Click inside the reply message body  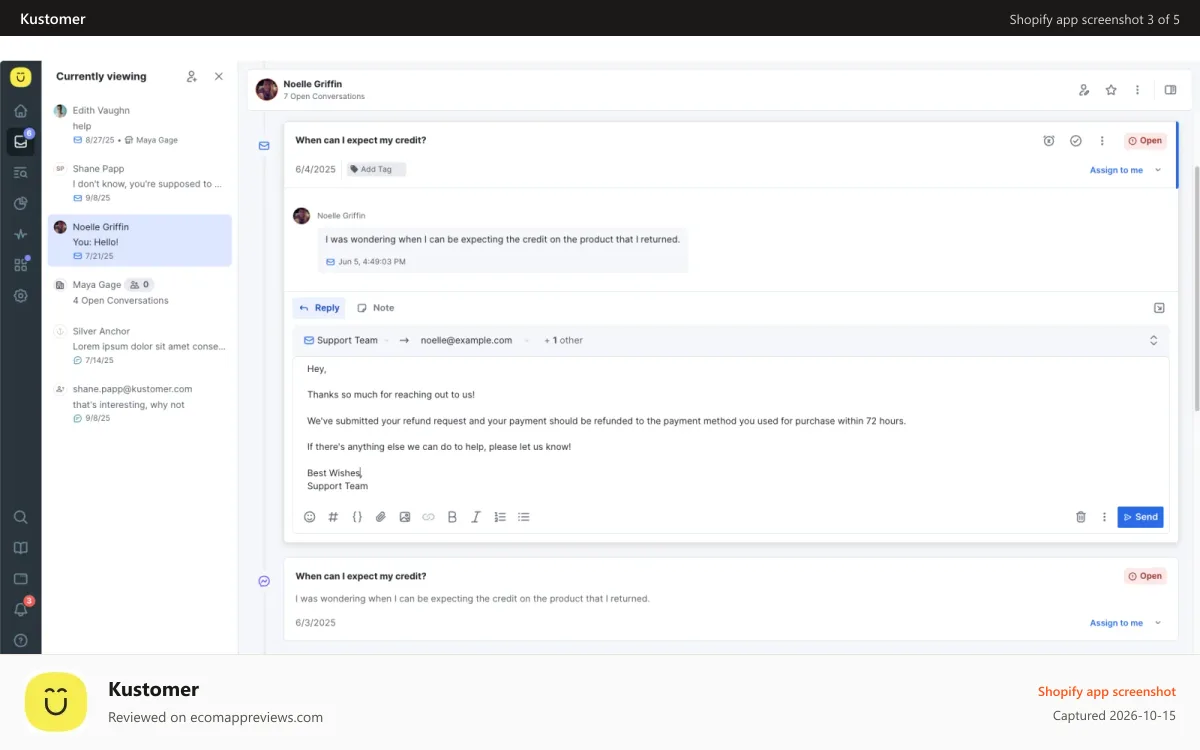pos(731,428)
